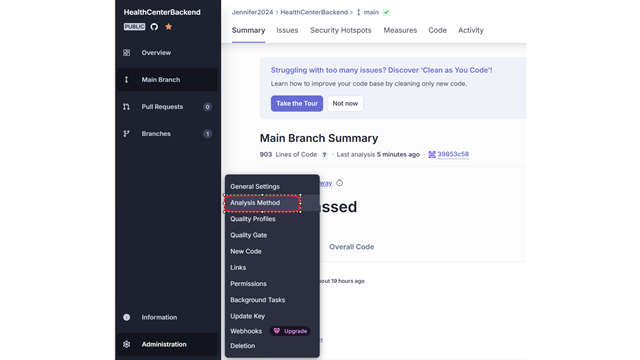Image resolution: width=640 pixels, height=360 pixels.
Task: Click the Jennifer2024 breadcrumb link
Action: [x=252, y=12]
